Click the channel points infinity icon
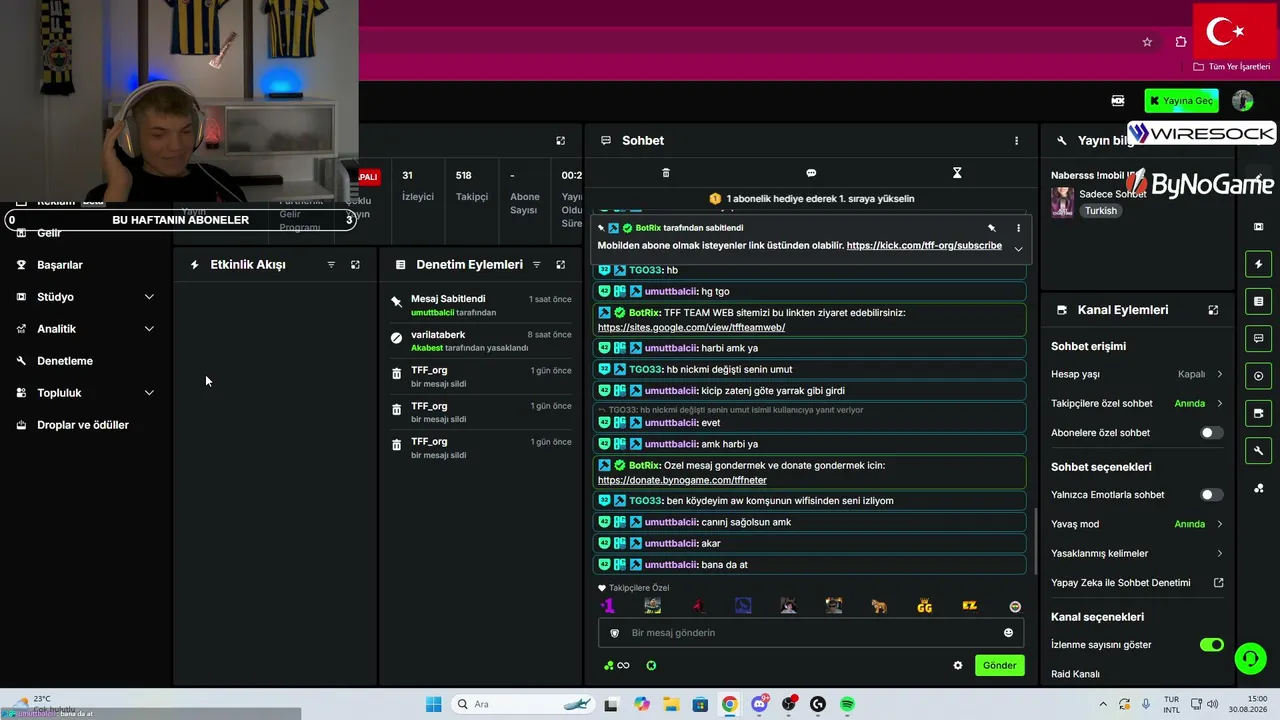 [x=617, y=666]
